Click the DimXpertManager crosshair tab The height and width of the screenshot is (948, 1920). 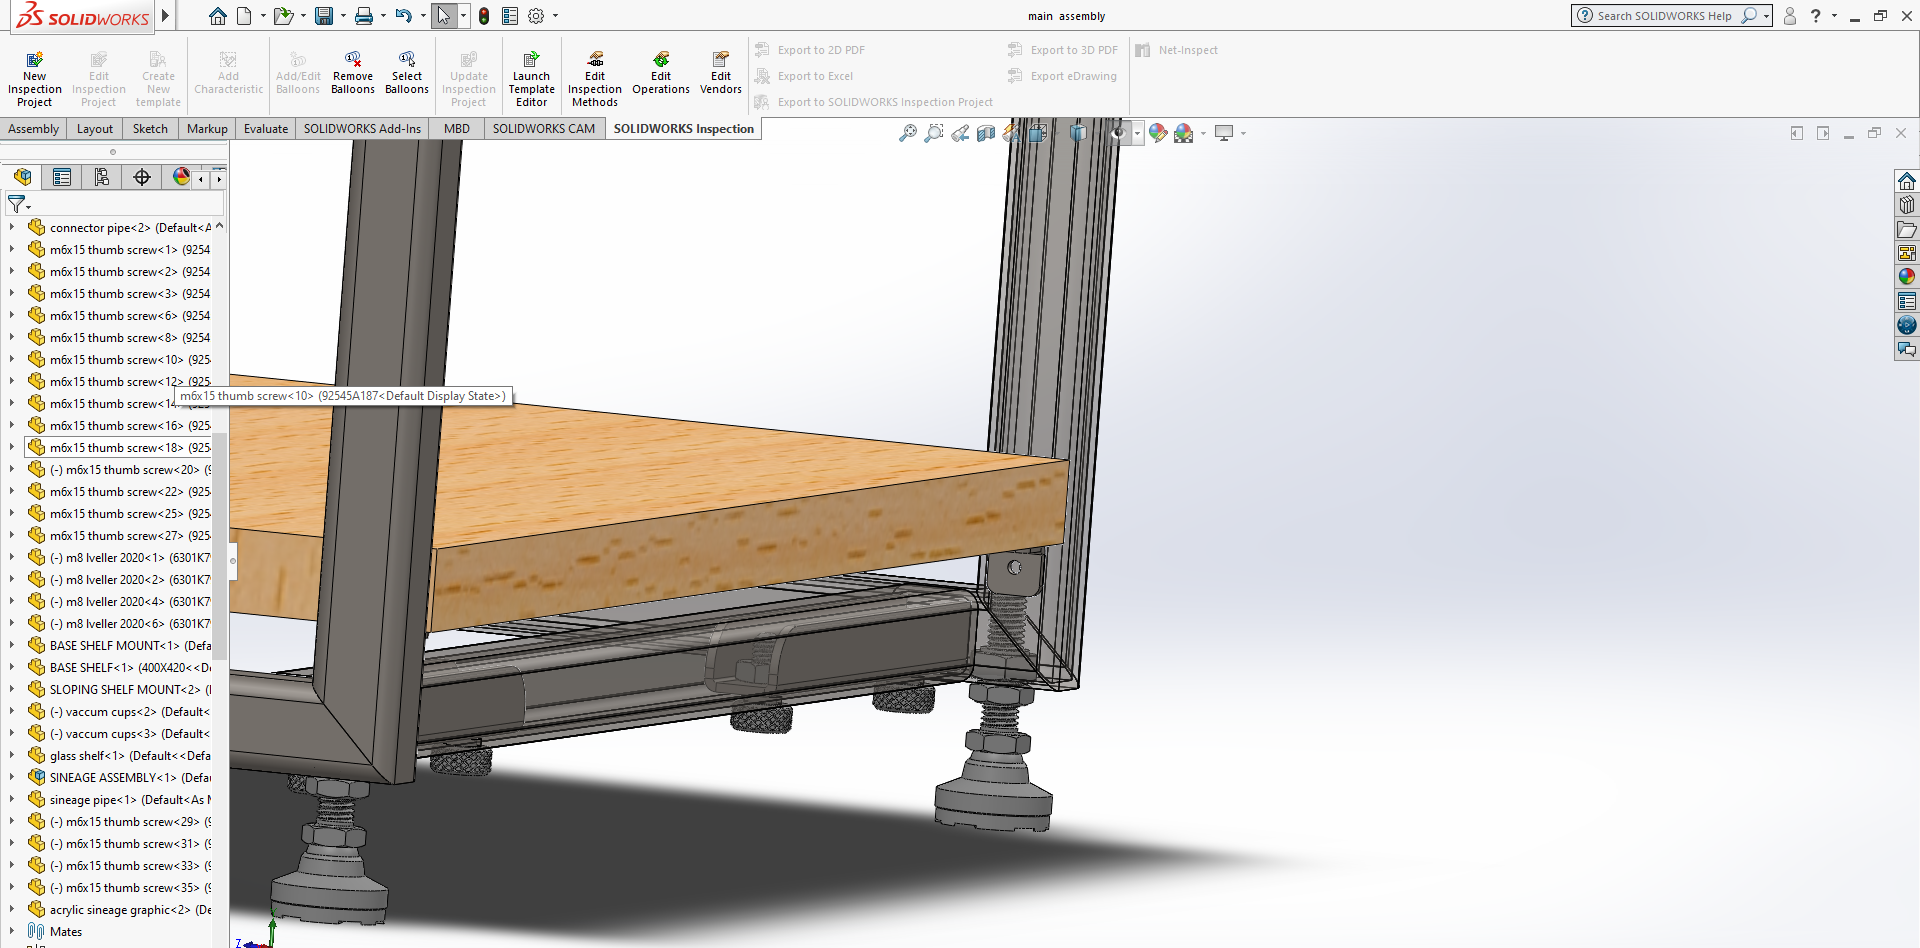142,177
